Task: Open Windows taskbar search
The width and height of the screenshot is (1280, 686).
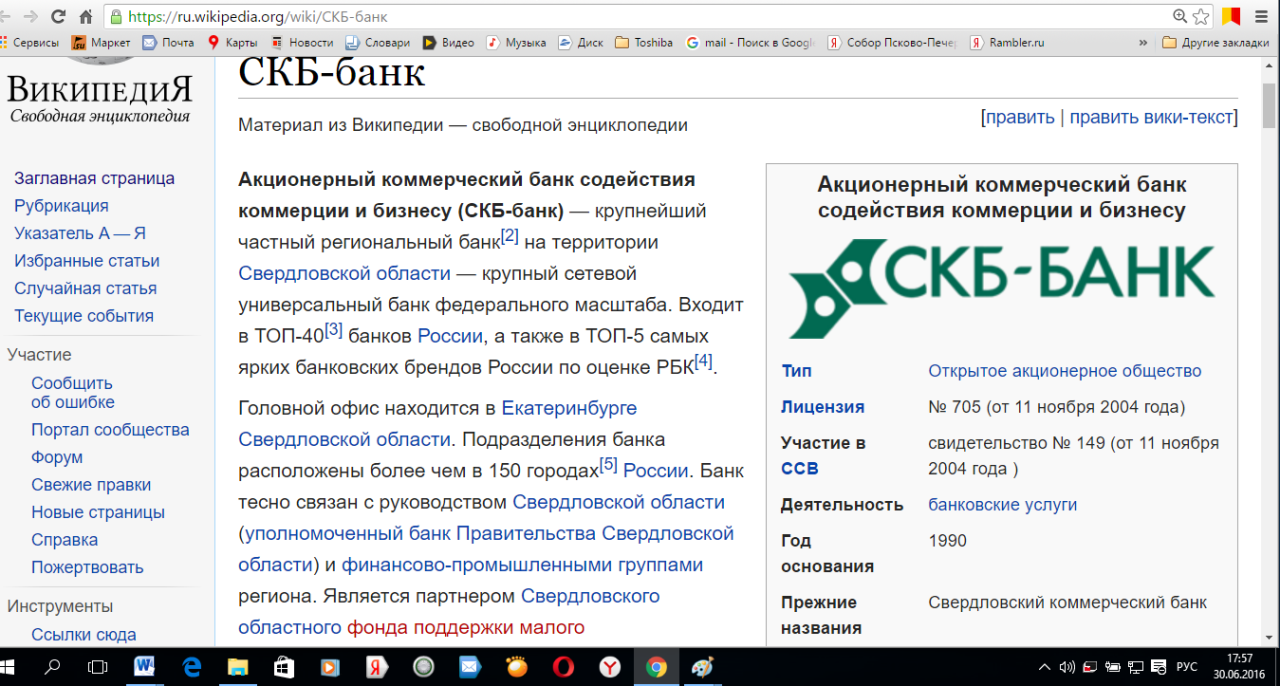Action: (53, 666)
